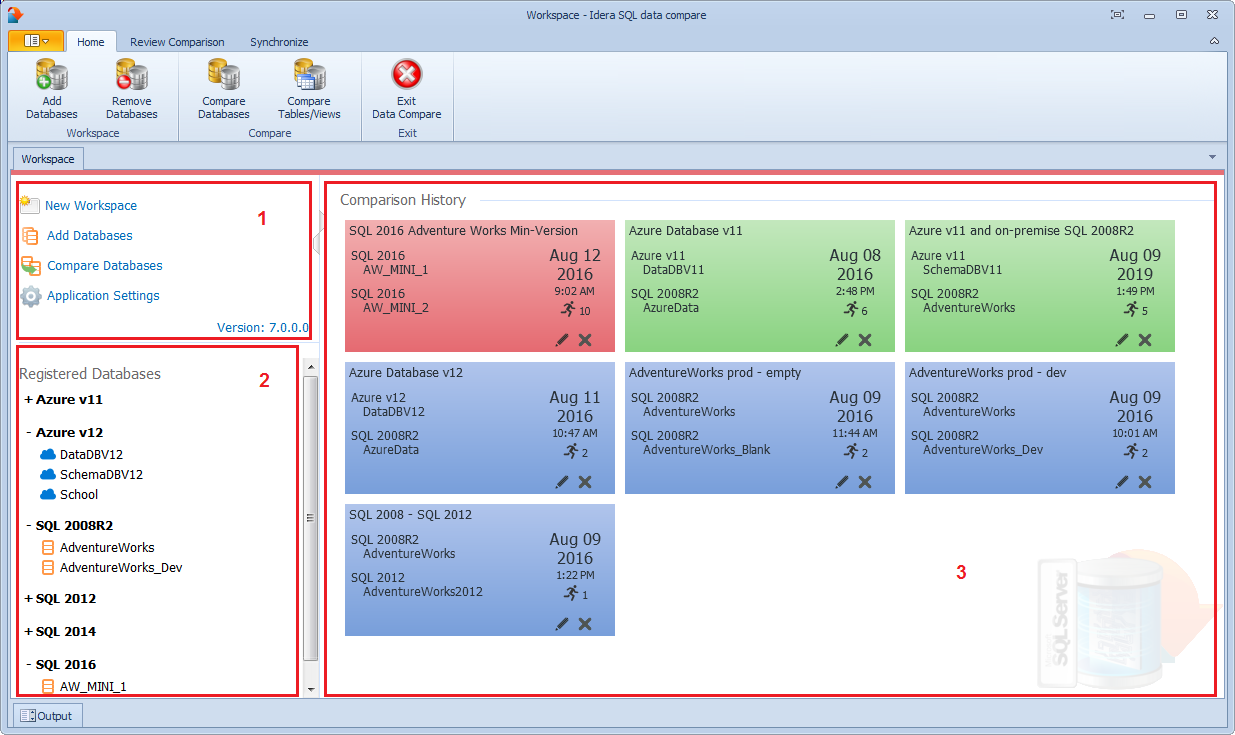Expand the SQL 2014 database group

[28, 632]
